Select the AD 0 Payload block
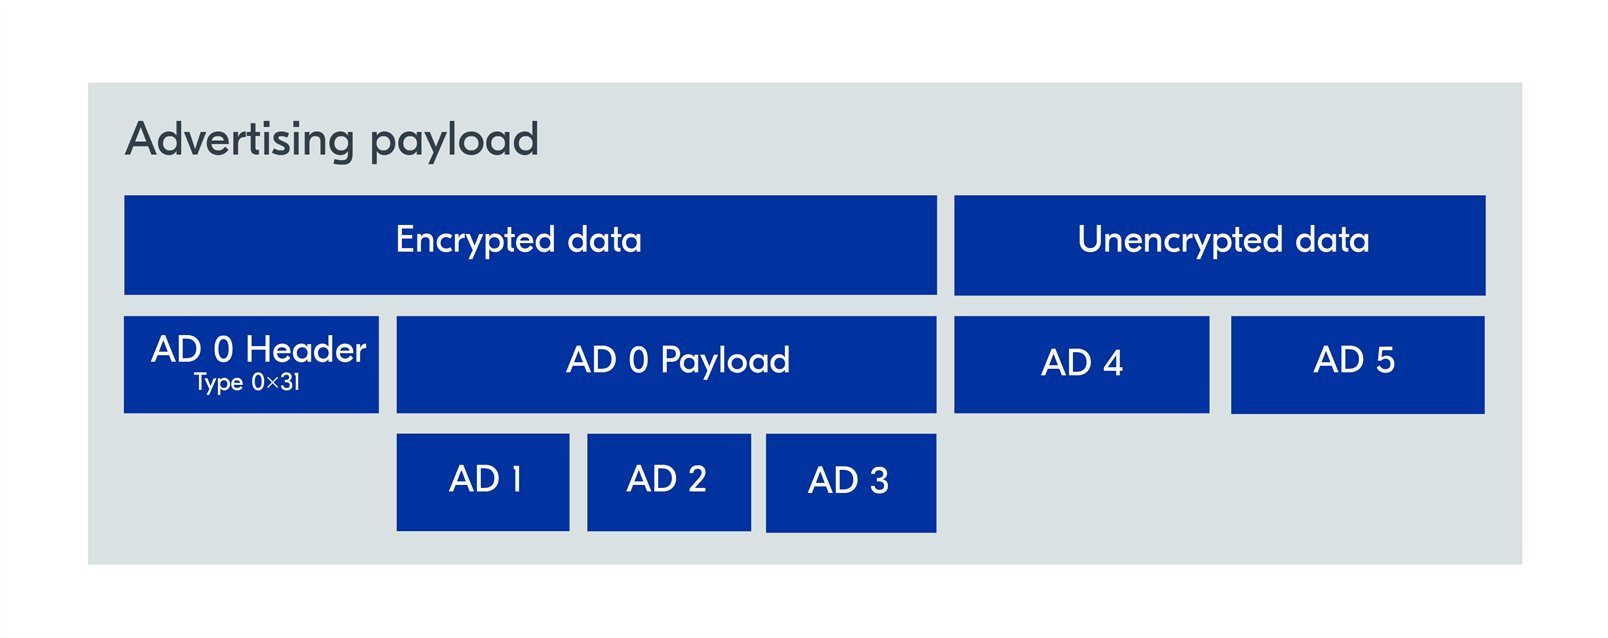Viewport: 1608px width, 638px height. click(666, 364)
